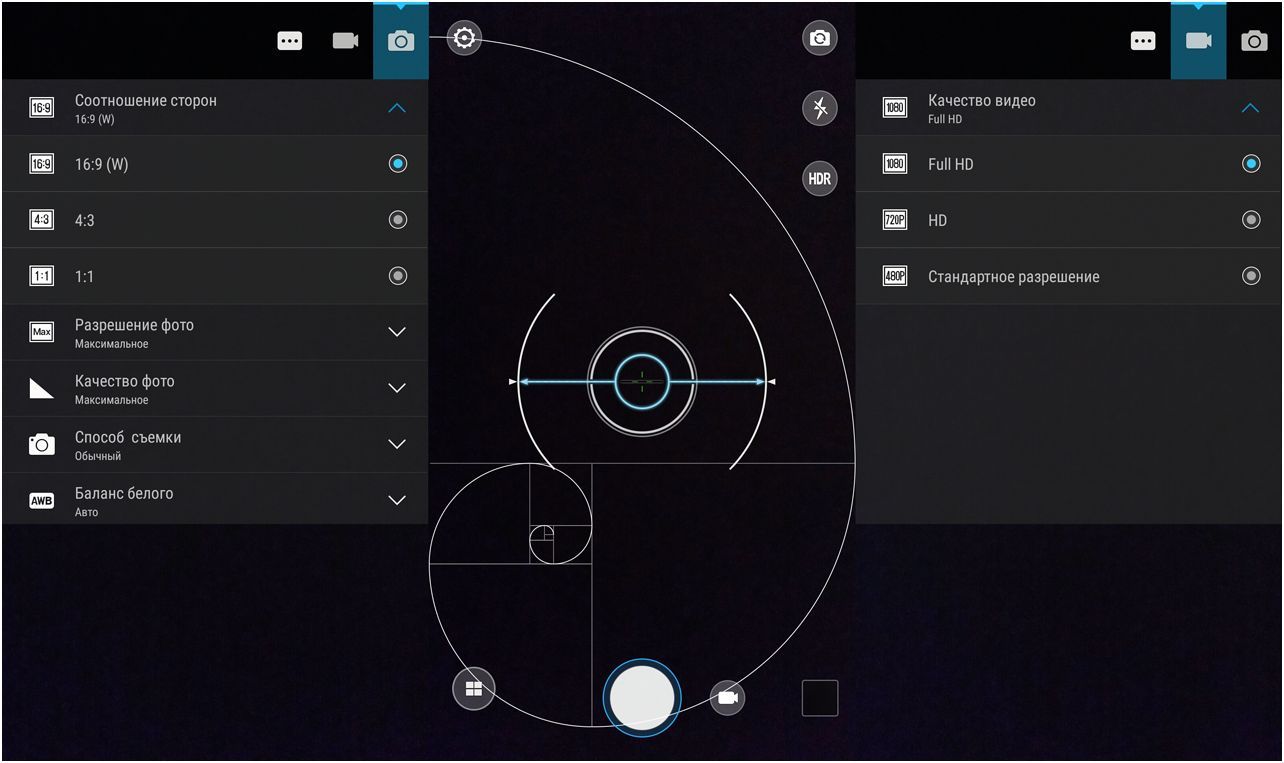Start video recording with camcorder button
The height and width of the screenshot is (763, 1284).
[x=727, y=697]
